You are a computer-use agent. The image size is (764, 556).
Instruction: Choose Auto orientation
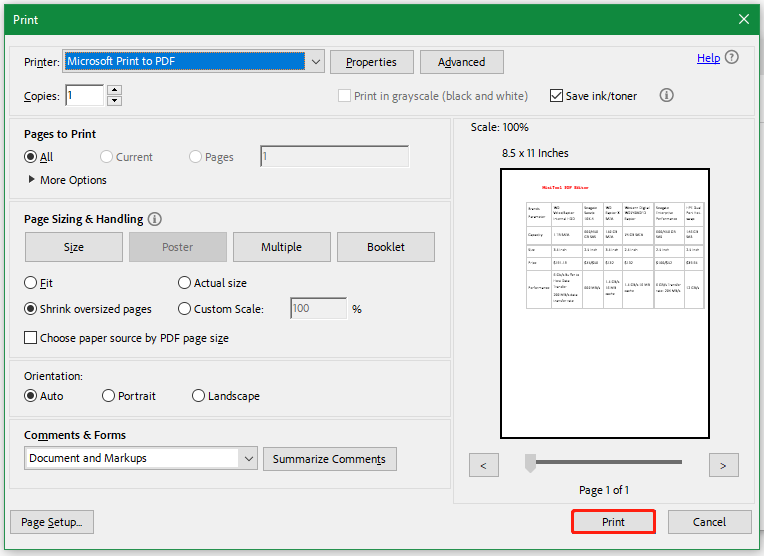click(x=30, y=396)
